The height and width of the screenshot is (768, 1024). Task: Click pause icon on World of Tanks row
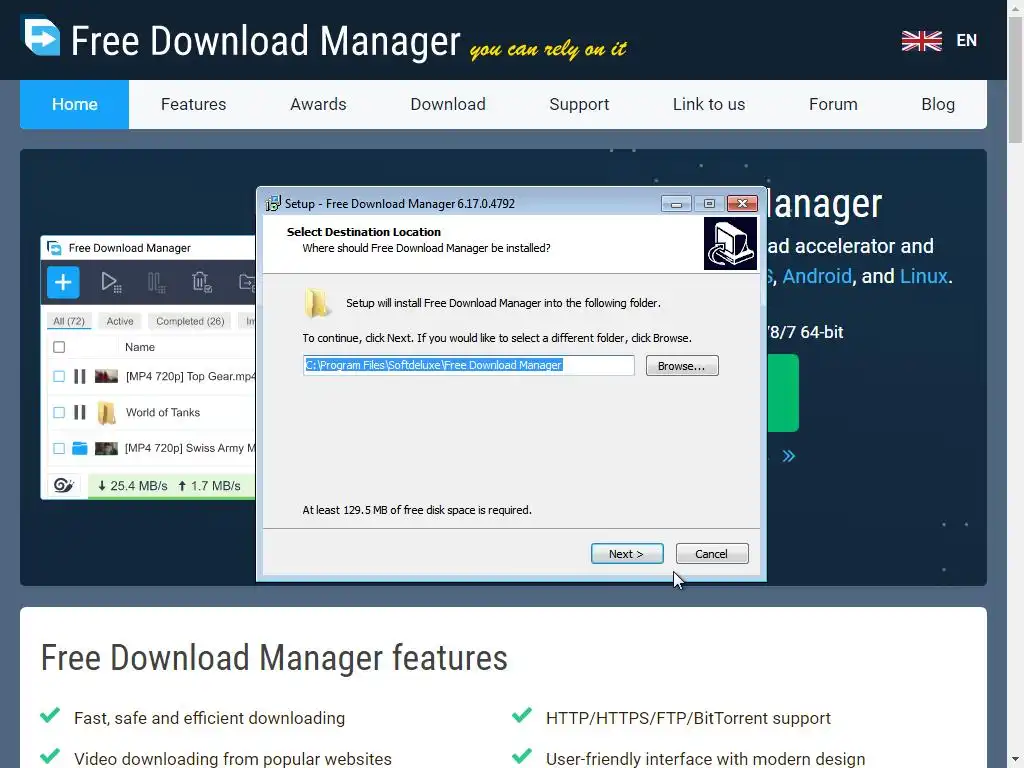[x=80, y=412]
